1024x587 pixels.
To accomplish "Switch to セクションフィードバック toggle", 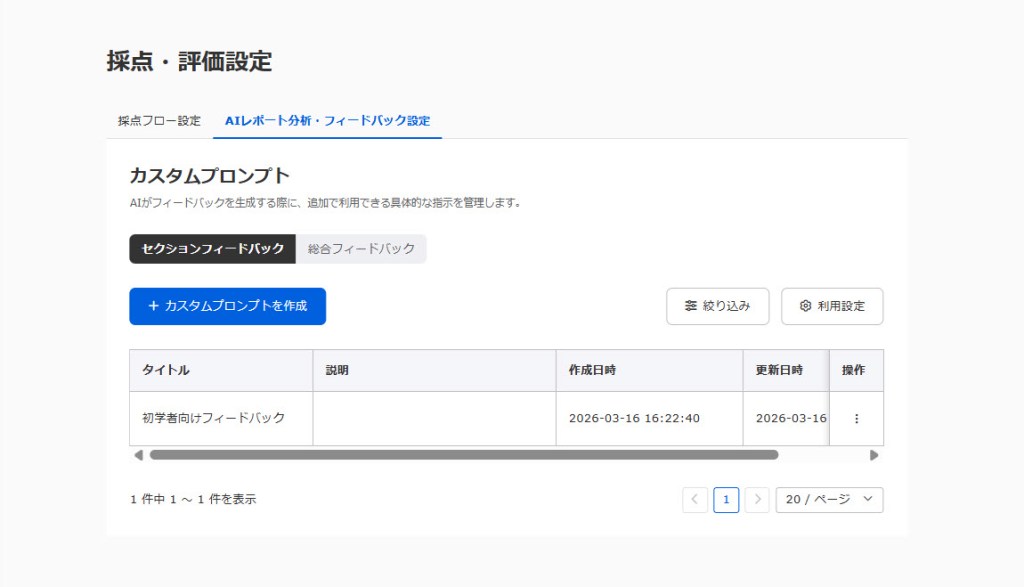I will [213, 249].
